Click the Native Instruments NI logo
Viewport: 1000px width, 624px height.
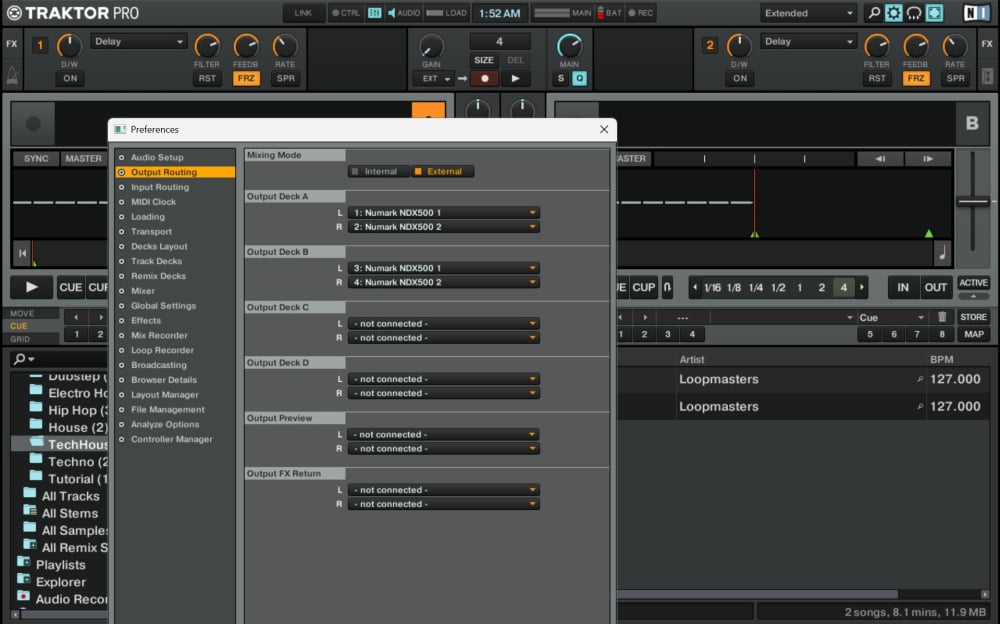pyautogui.click(x=976, y=13)
